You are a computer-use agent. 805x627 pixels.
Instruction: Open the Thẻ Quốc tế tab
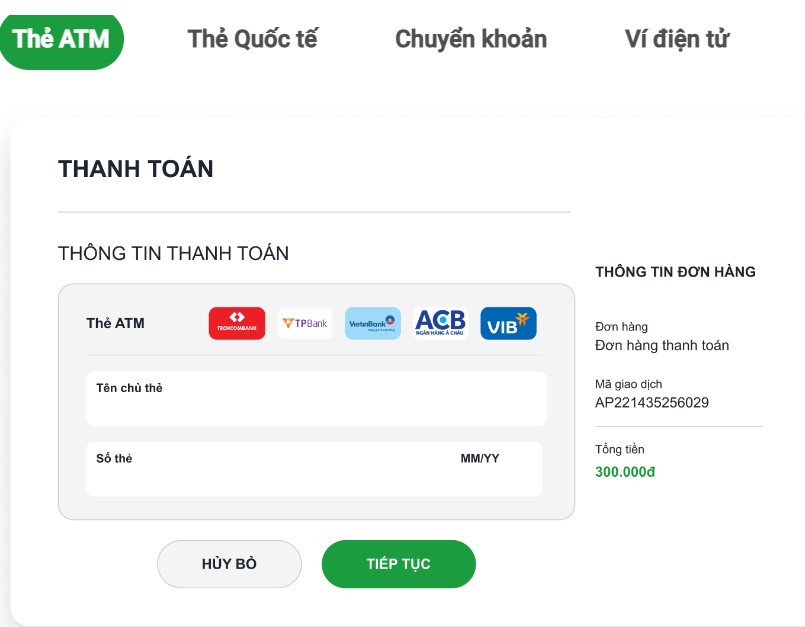[x=253, y=40]
